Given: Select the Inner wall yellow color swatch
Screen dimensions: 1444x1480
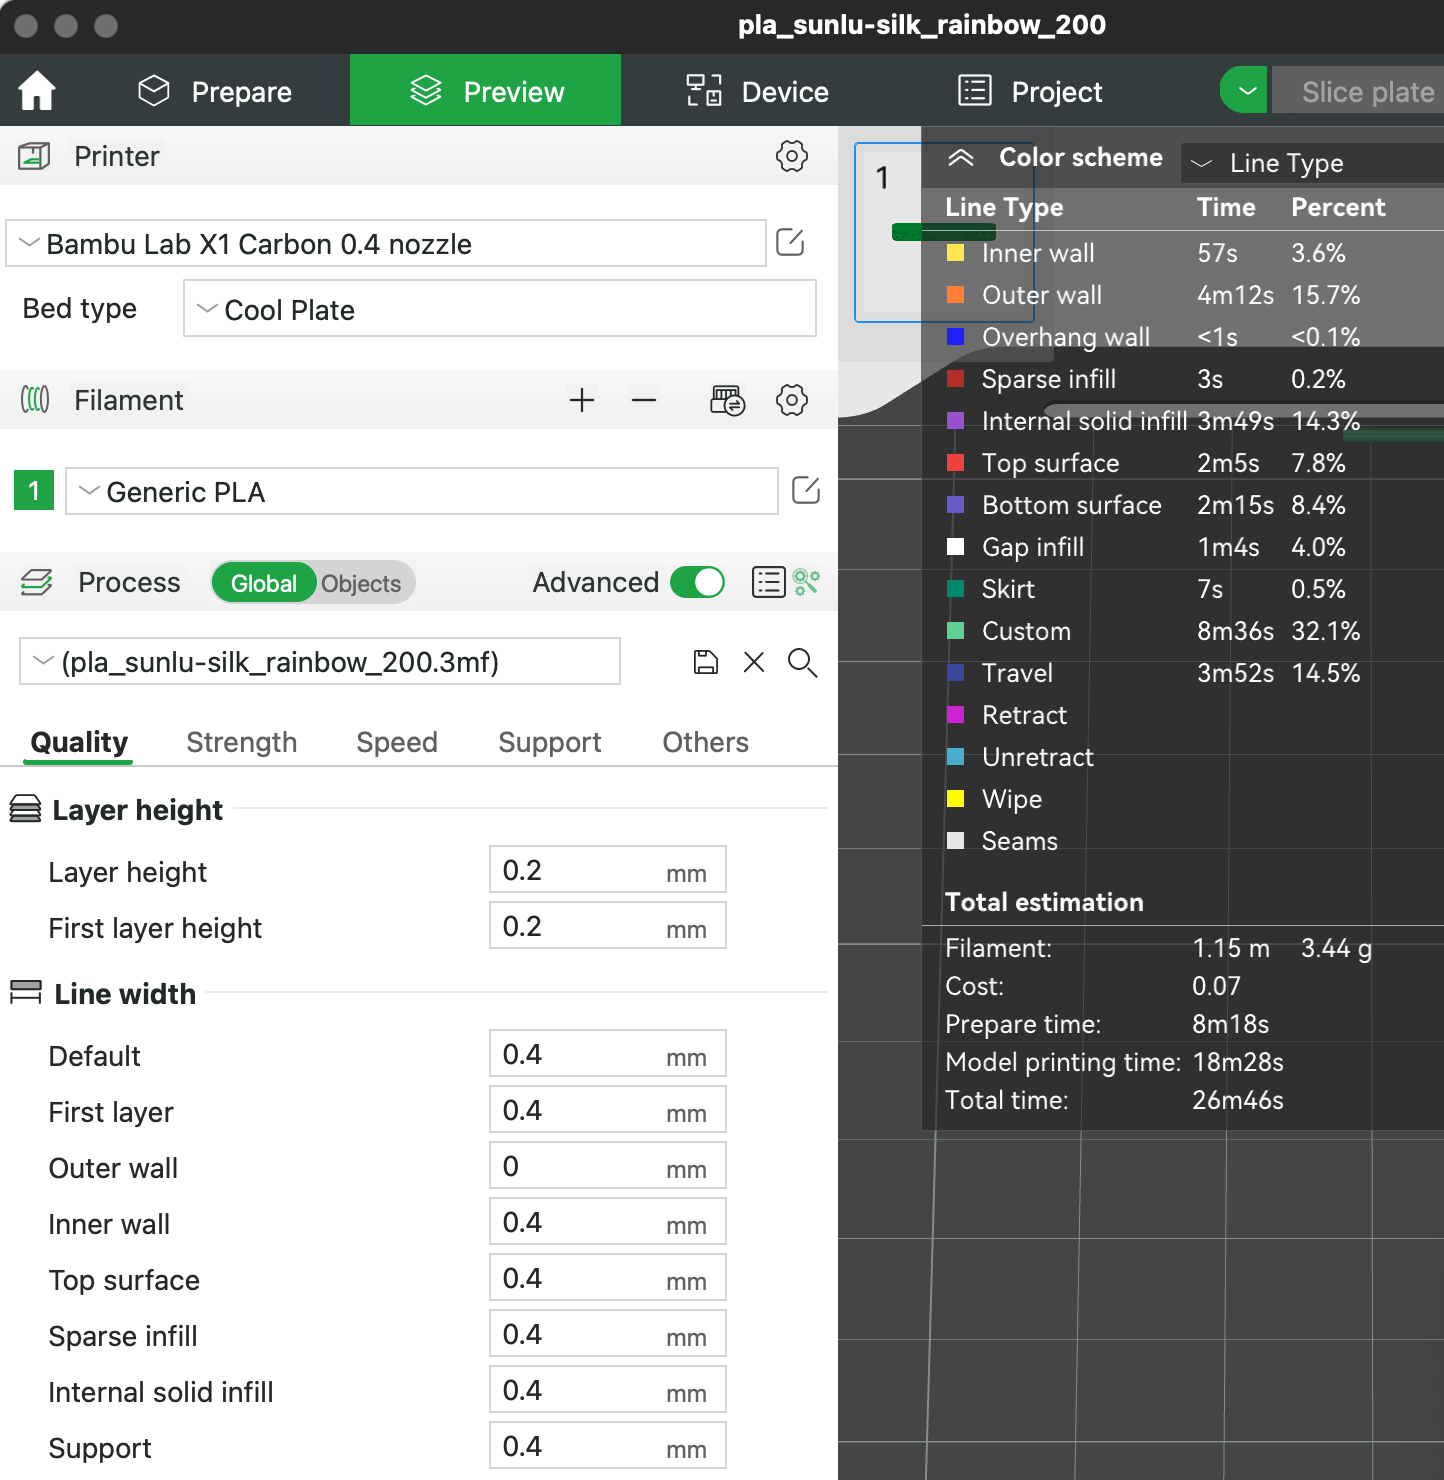Looking at the screenshot, I should click(x=956, y=253).
